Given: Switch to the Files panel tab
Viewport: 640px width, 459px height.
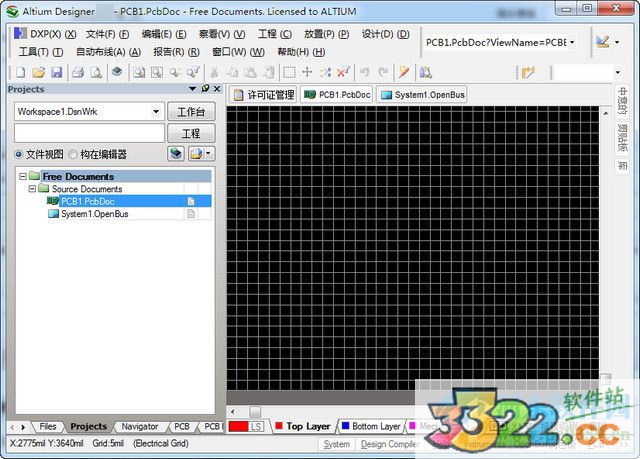Looking at the screenshot, I should 48,426.
